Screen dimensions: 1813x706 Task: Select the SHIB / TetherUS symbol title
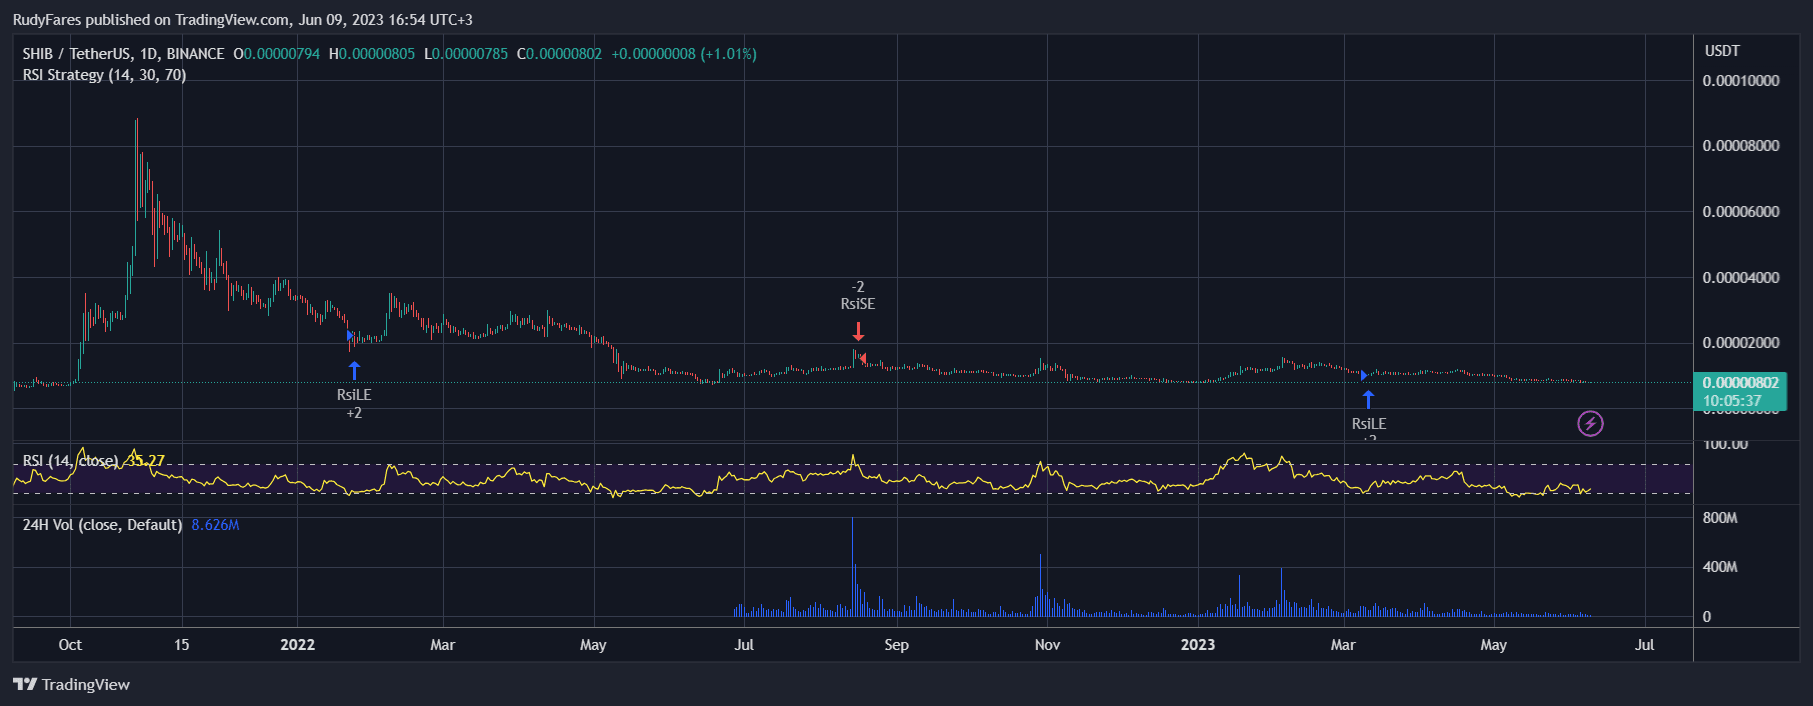point(123,54)
